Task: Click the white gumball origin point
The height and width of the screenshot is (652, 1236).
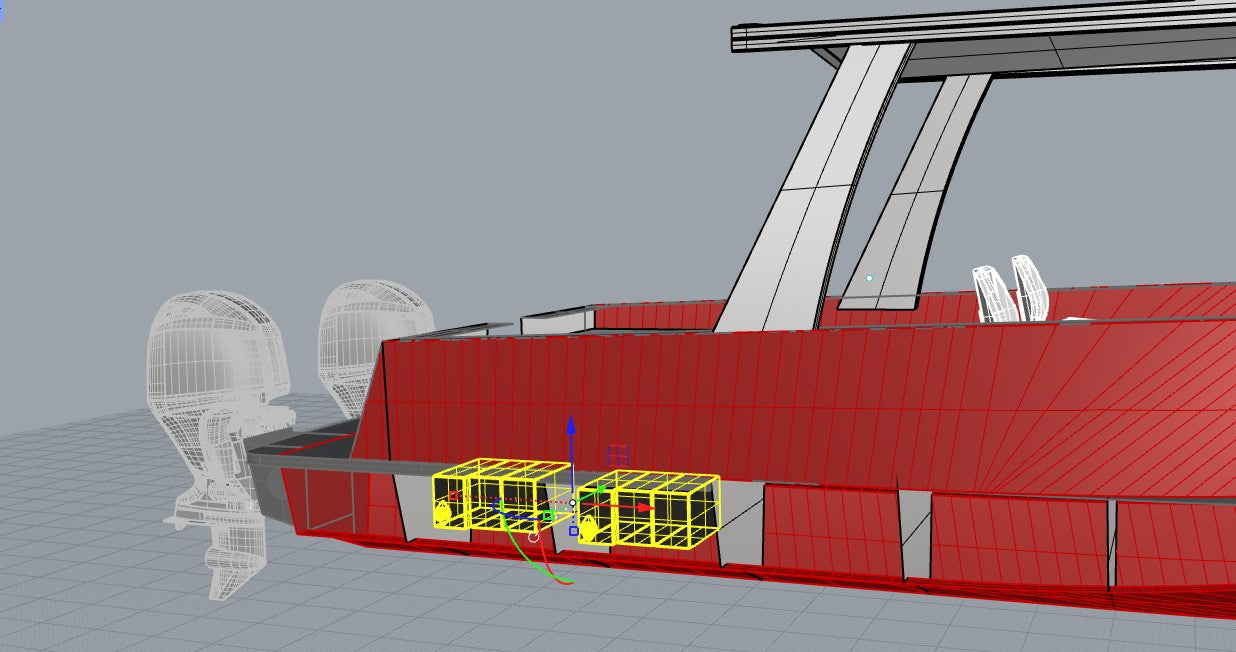Action: (x=572, y=503)
